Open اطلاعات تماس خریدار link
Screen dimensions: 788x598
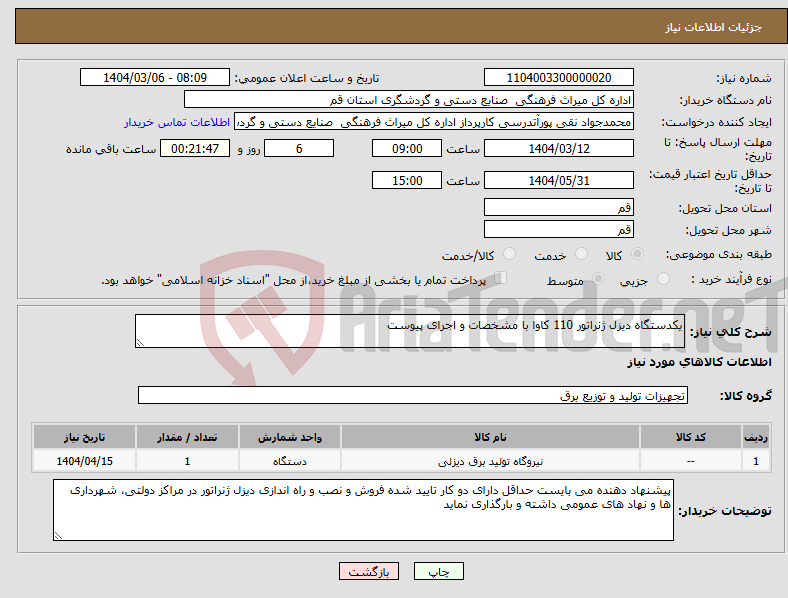click(x=177, y=122)
